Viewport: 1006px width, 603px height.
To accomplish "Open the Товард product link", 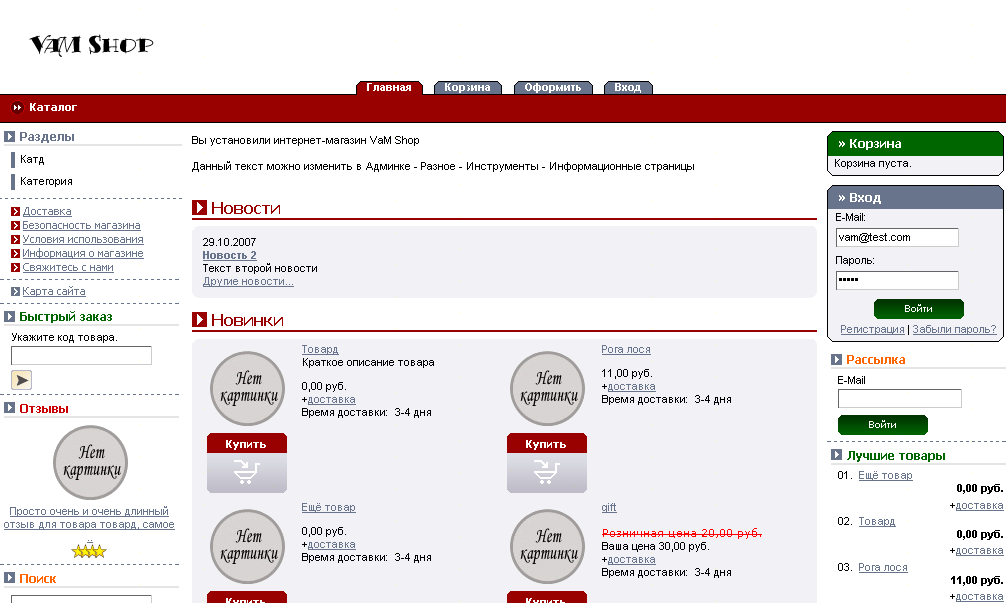I will point(320,350).
